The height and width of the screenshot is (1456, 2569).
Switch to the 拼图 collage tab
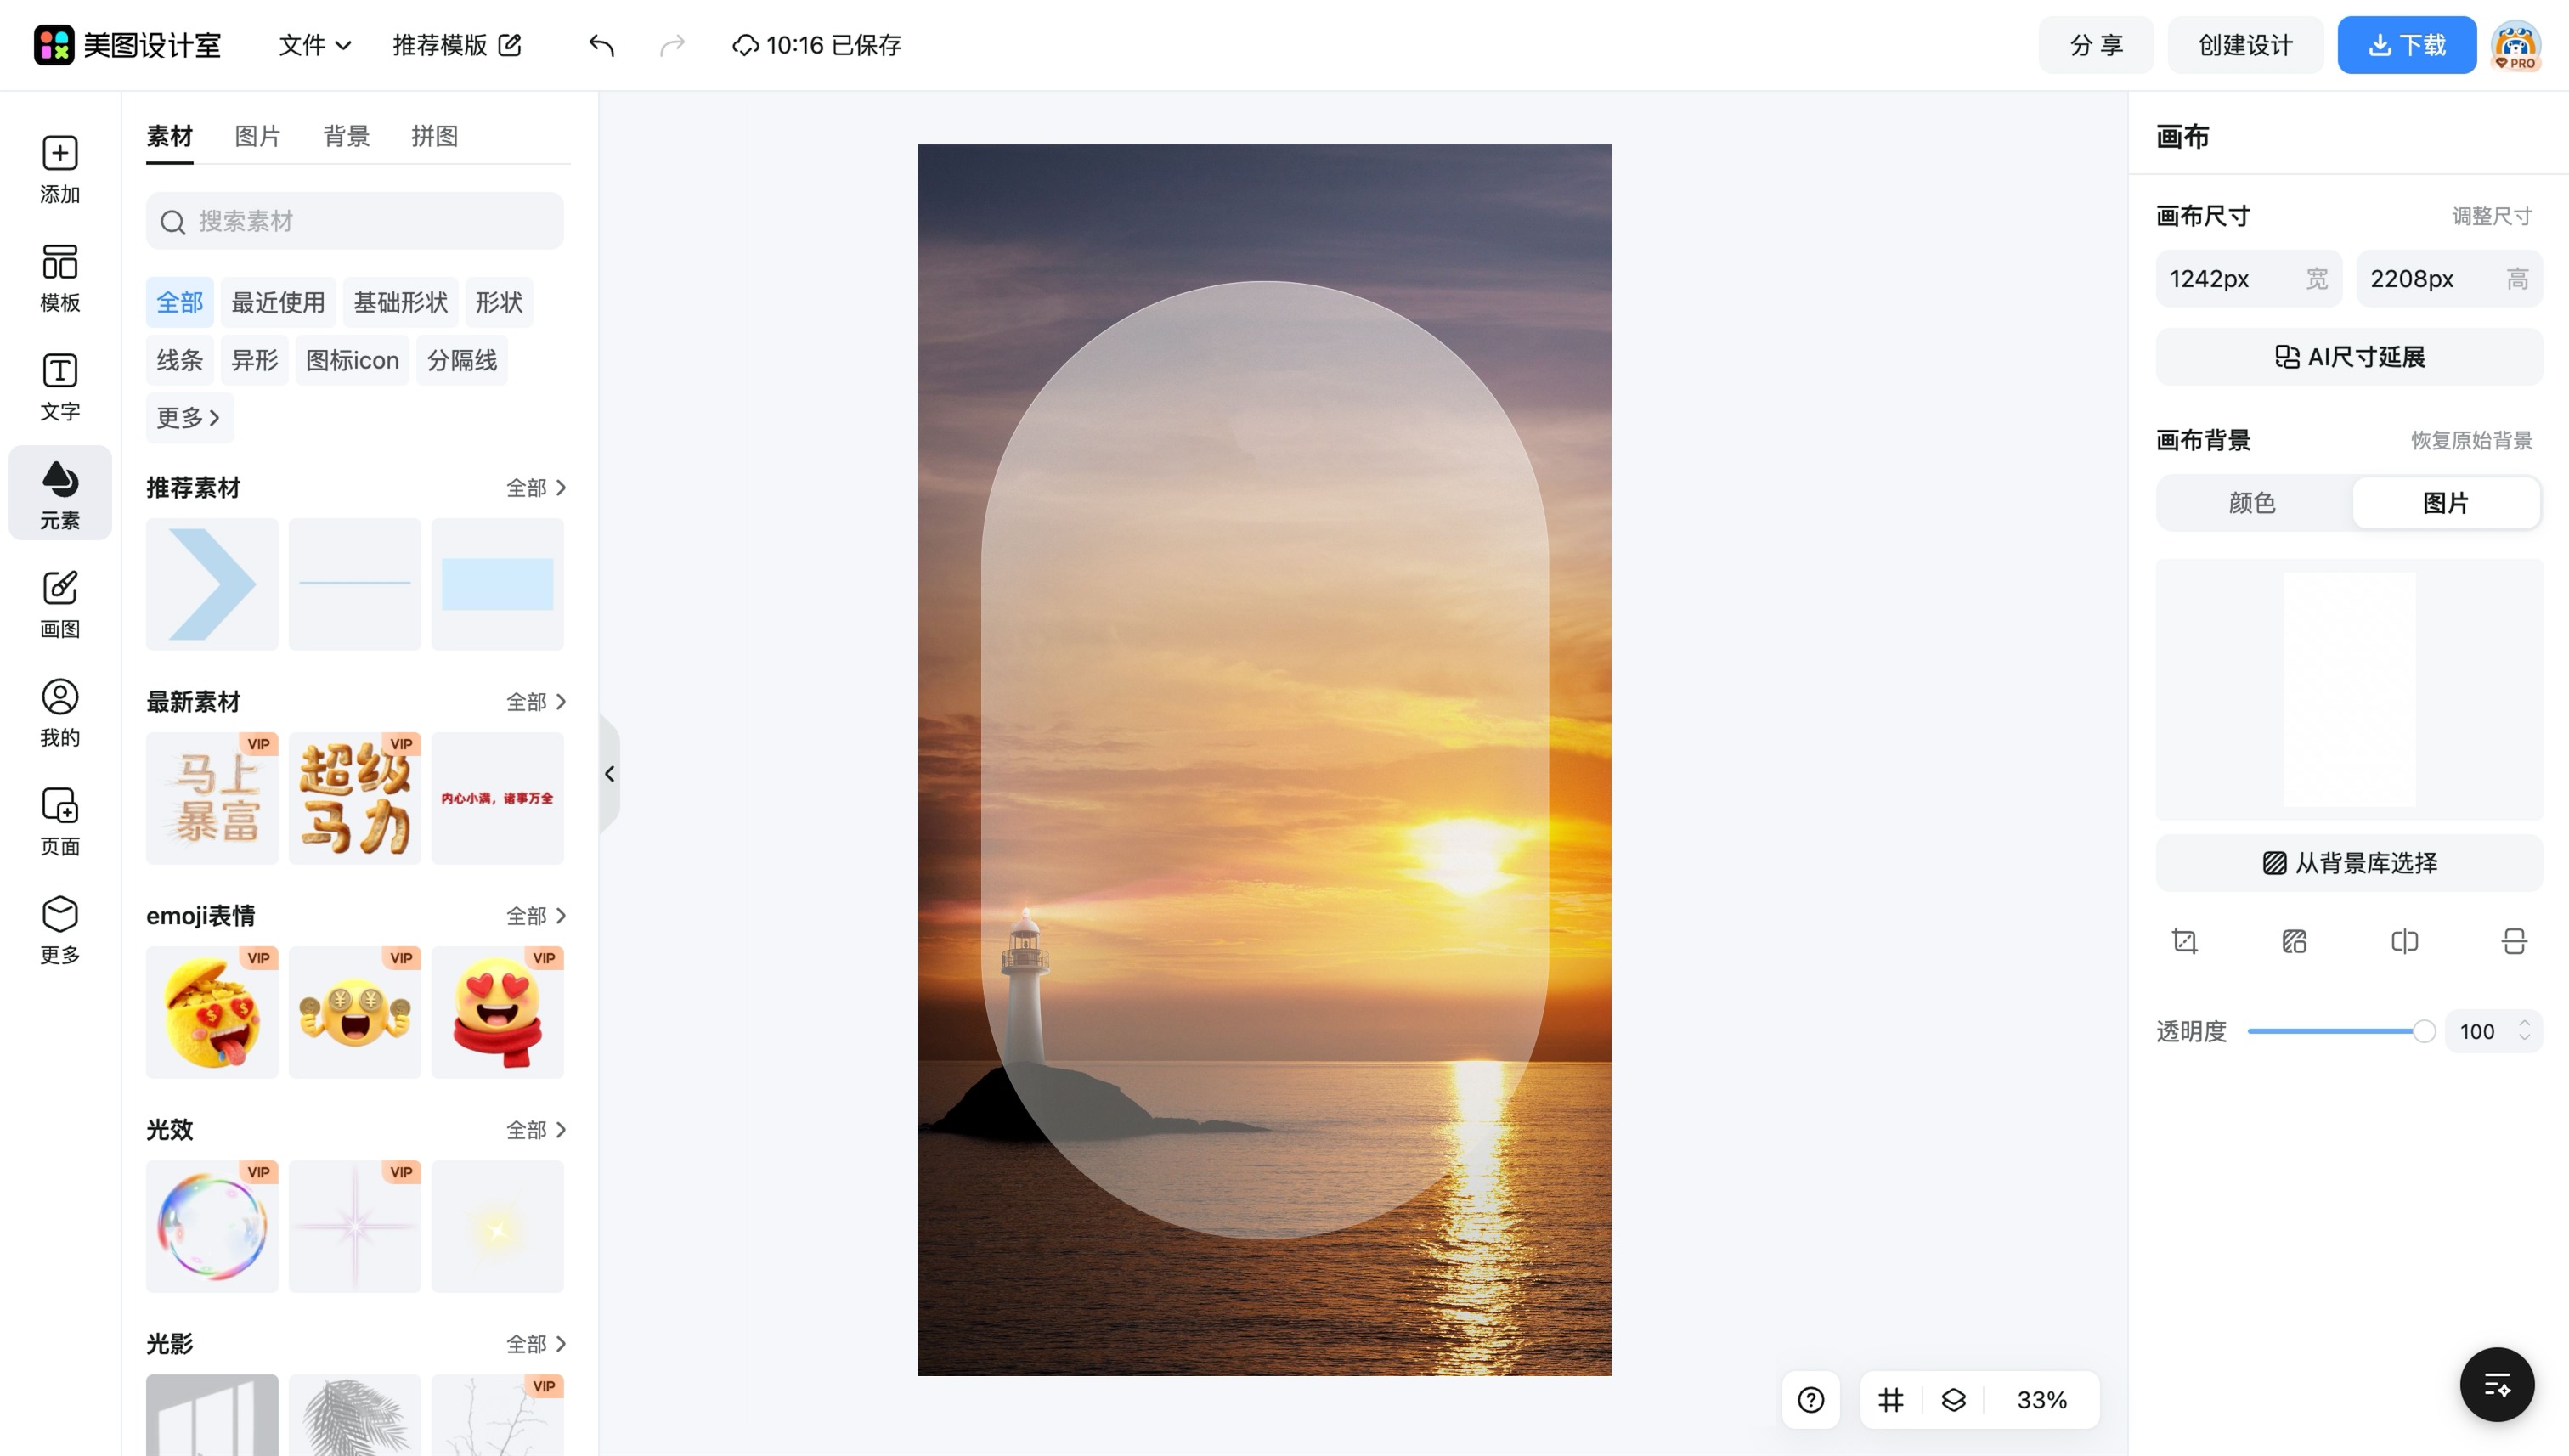point(434,136)
